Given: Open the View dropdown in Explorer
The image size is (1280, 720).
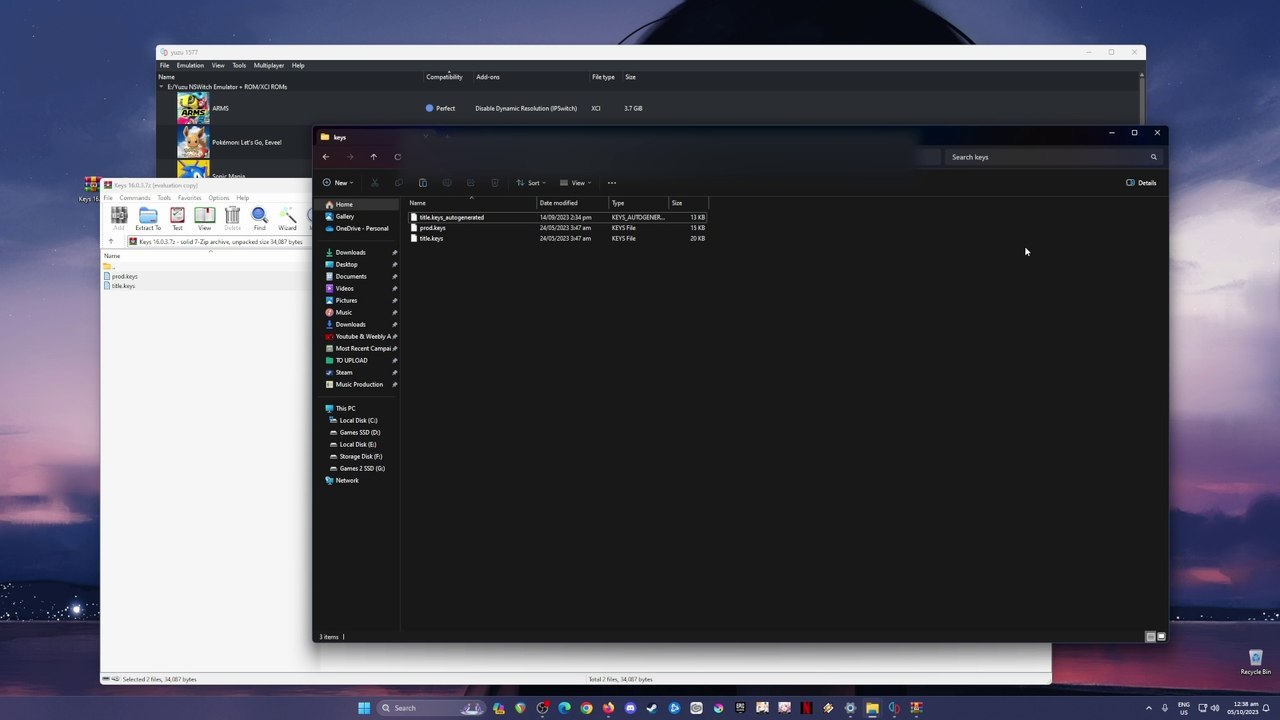Looking at the screenshot, I should pyautogui.click(x=575, y=183).
